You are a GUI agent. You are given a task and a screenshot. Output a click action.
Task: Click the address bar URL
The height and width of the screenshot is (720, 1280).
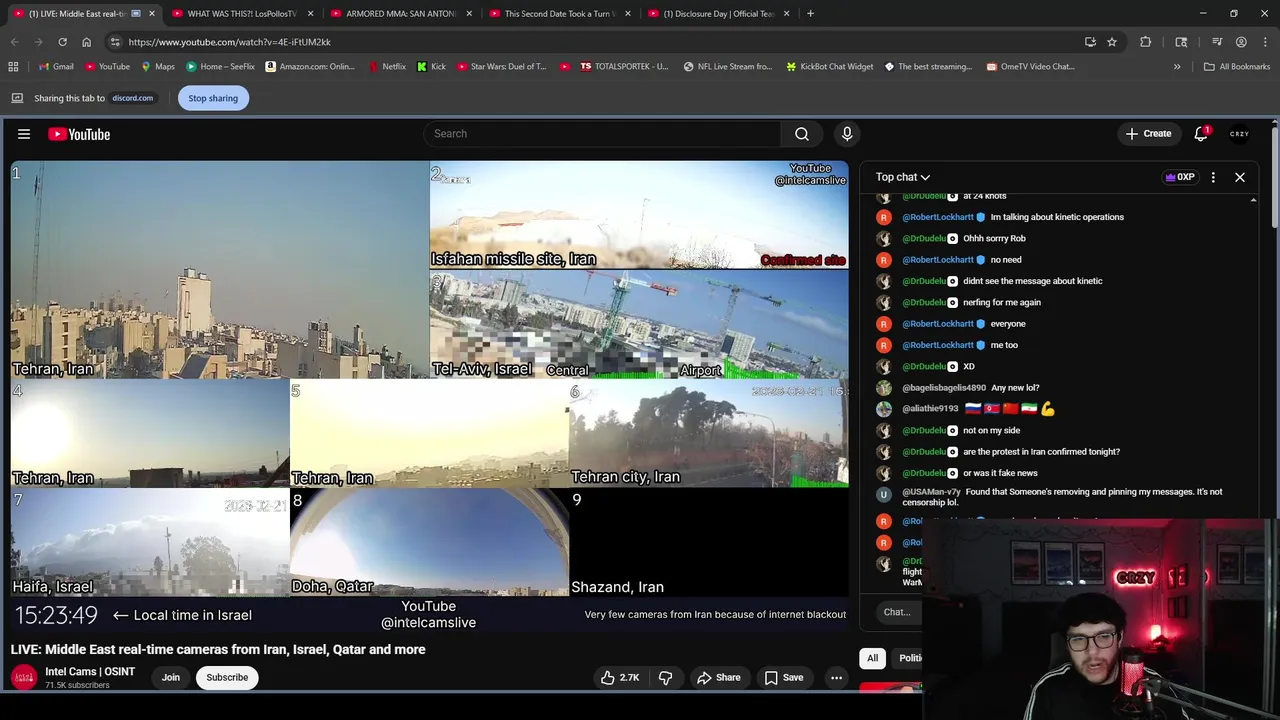(x=230, y=42)
